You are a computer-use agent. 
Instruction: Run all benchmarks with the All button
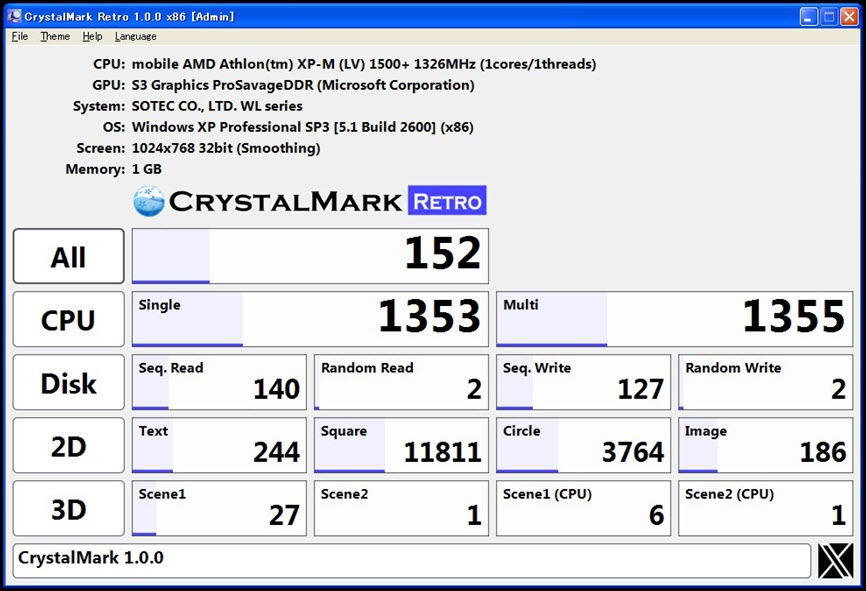coord(68,256)
